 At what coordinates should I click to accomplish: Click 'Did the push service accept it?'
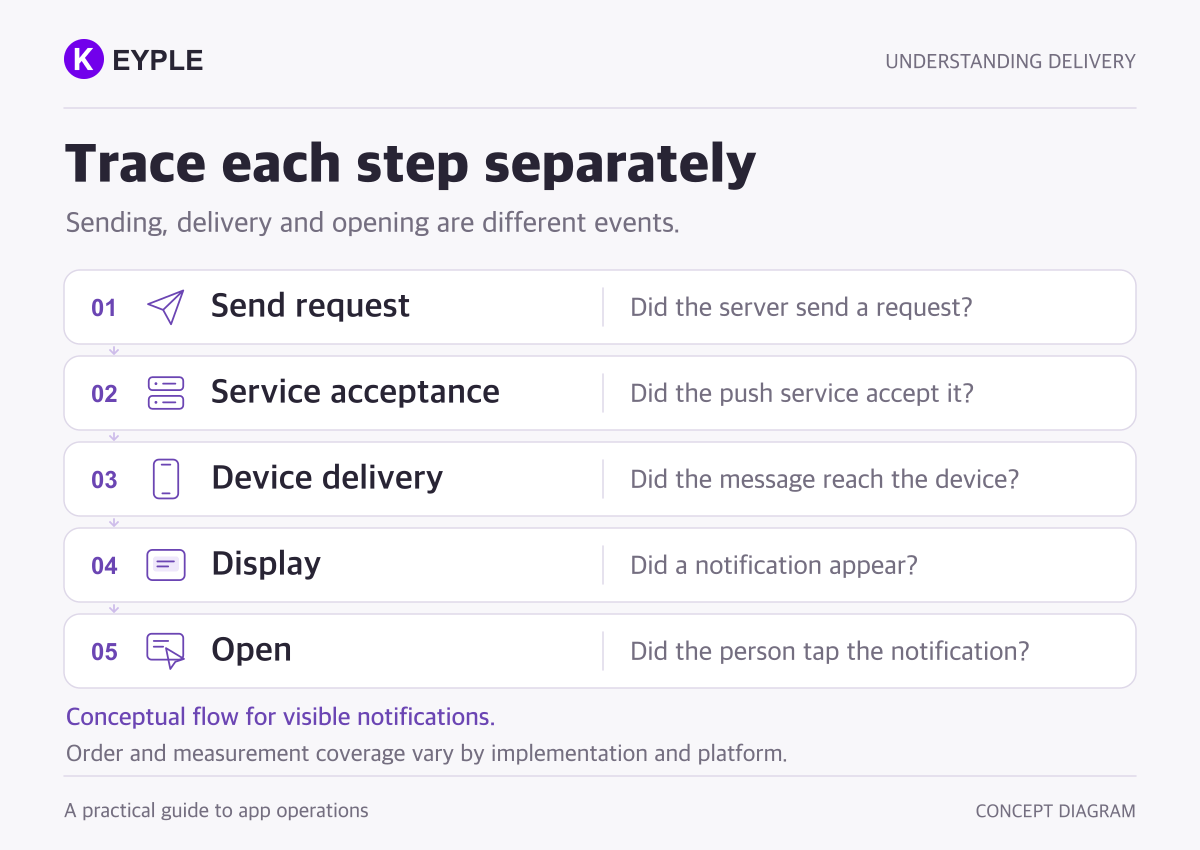(x=802, y=393)
